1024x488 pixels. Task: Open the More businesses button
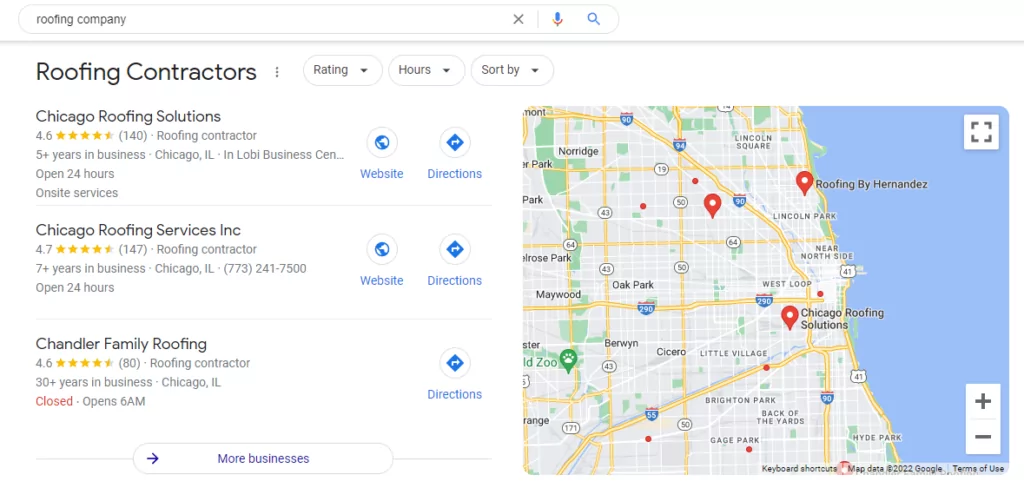[x=263, y=459]
